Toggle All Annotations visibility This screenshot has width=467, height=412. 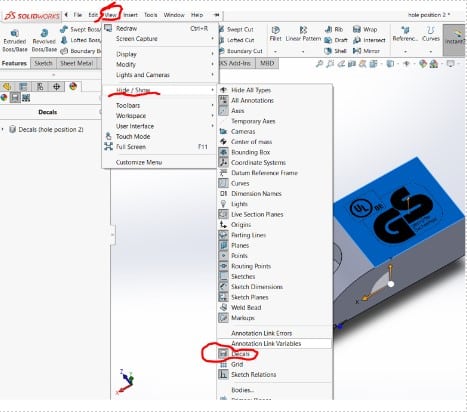click(275, 100)
